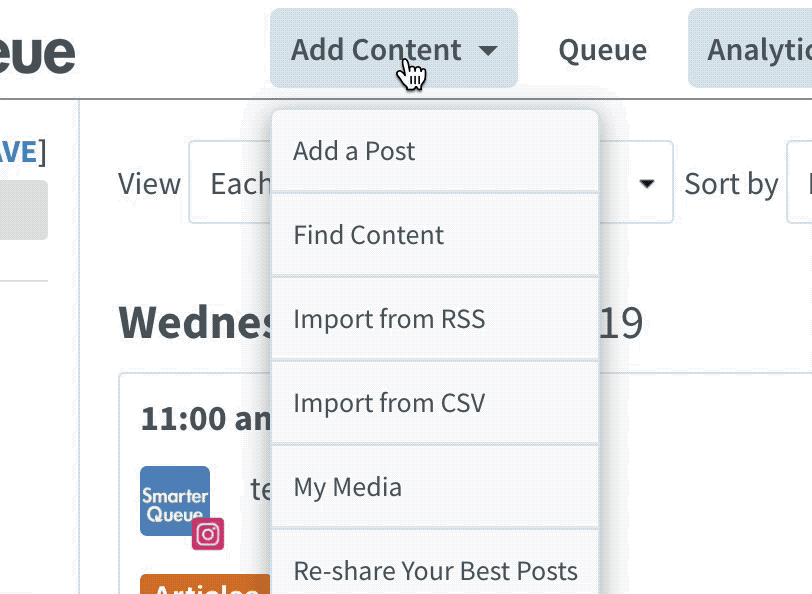Click the View dropdown's black arrow
This screenshot has height=594, width=812.
647,183
